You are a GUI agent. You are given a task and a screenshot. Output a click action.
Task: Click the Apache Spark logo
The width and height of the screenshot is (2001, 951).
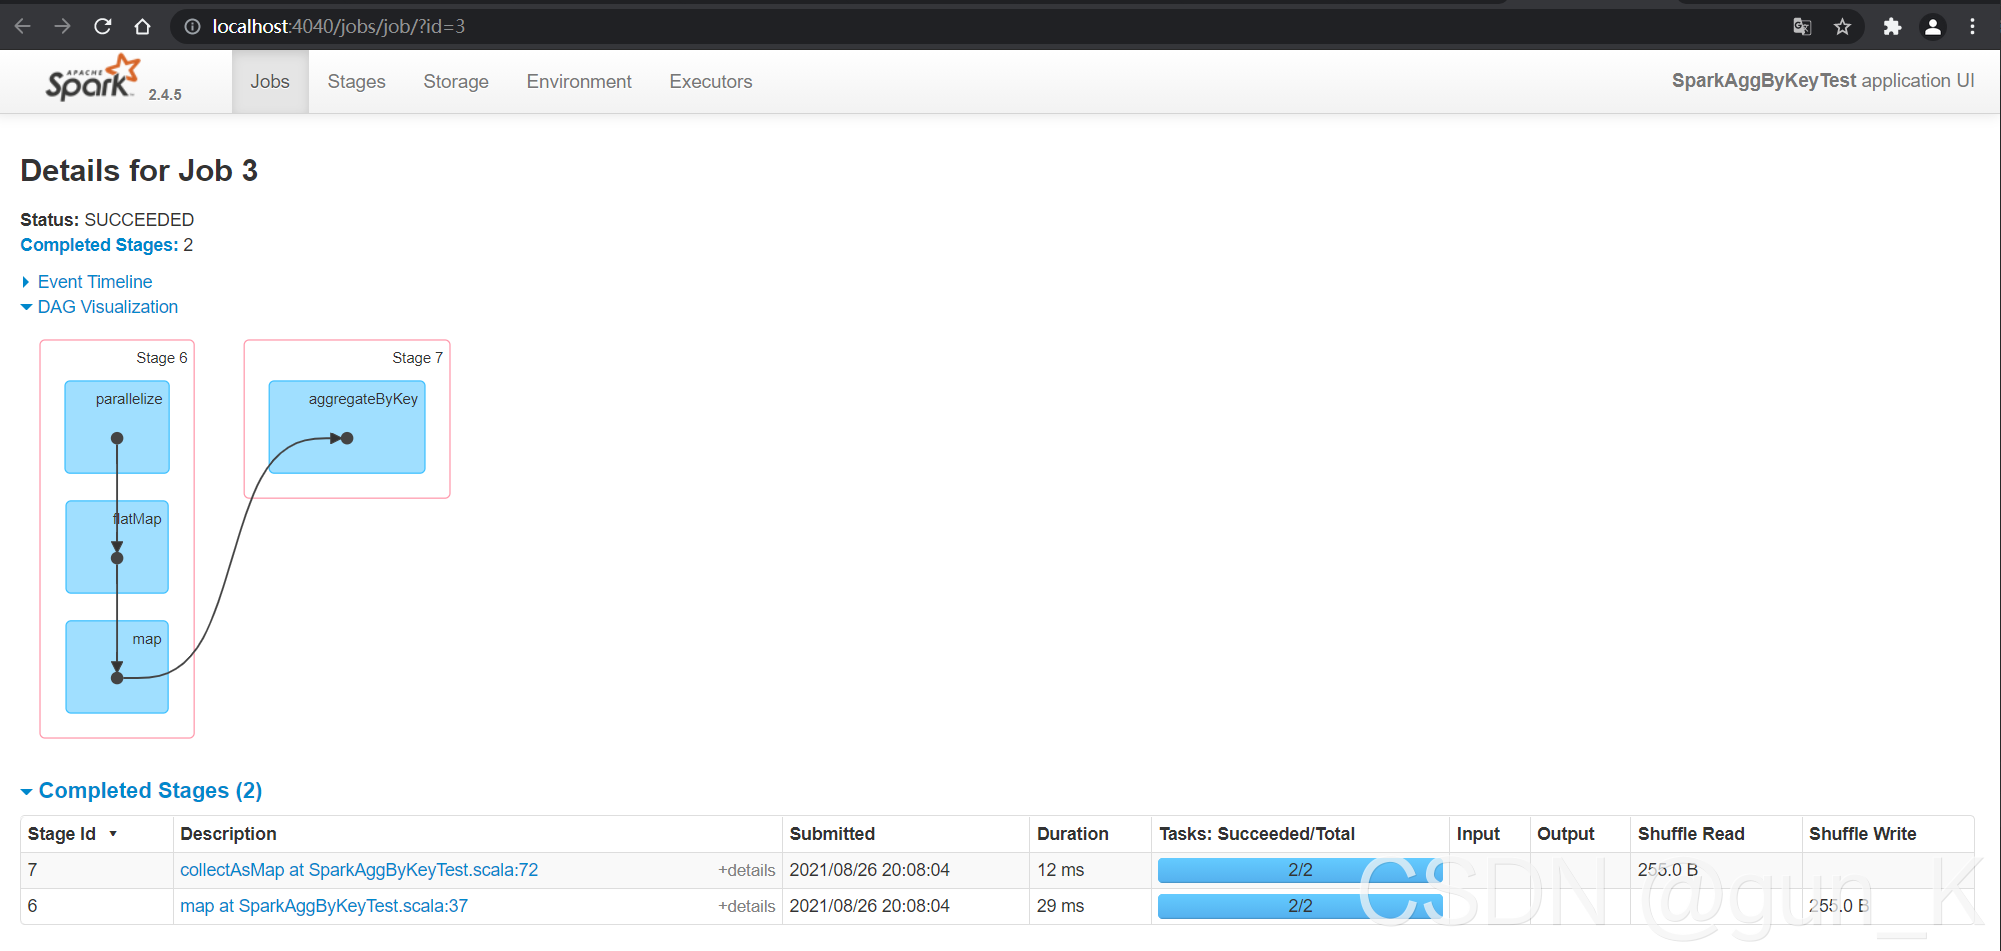coord(92,78)
